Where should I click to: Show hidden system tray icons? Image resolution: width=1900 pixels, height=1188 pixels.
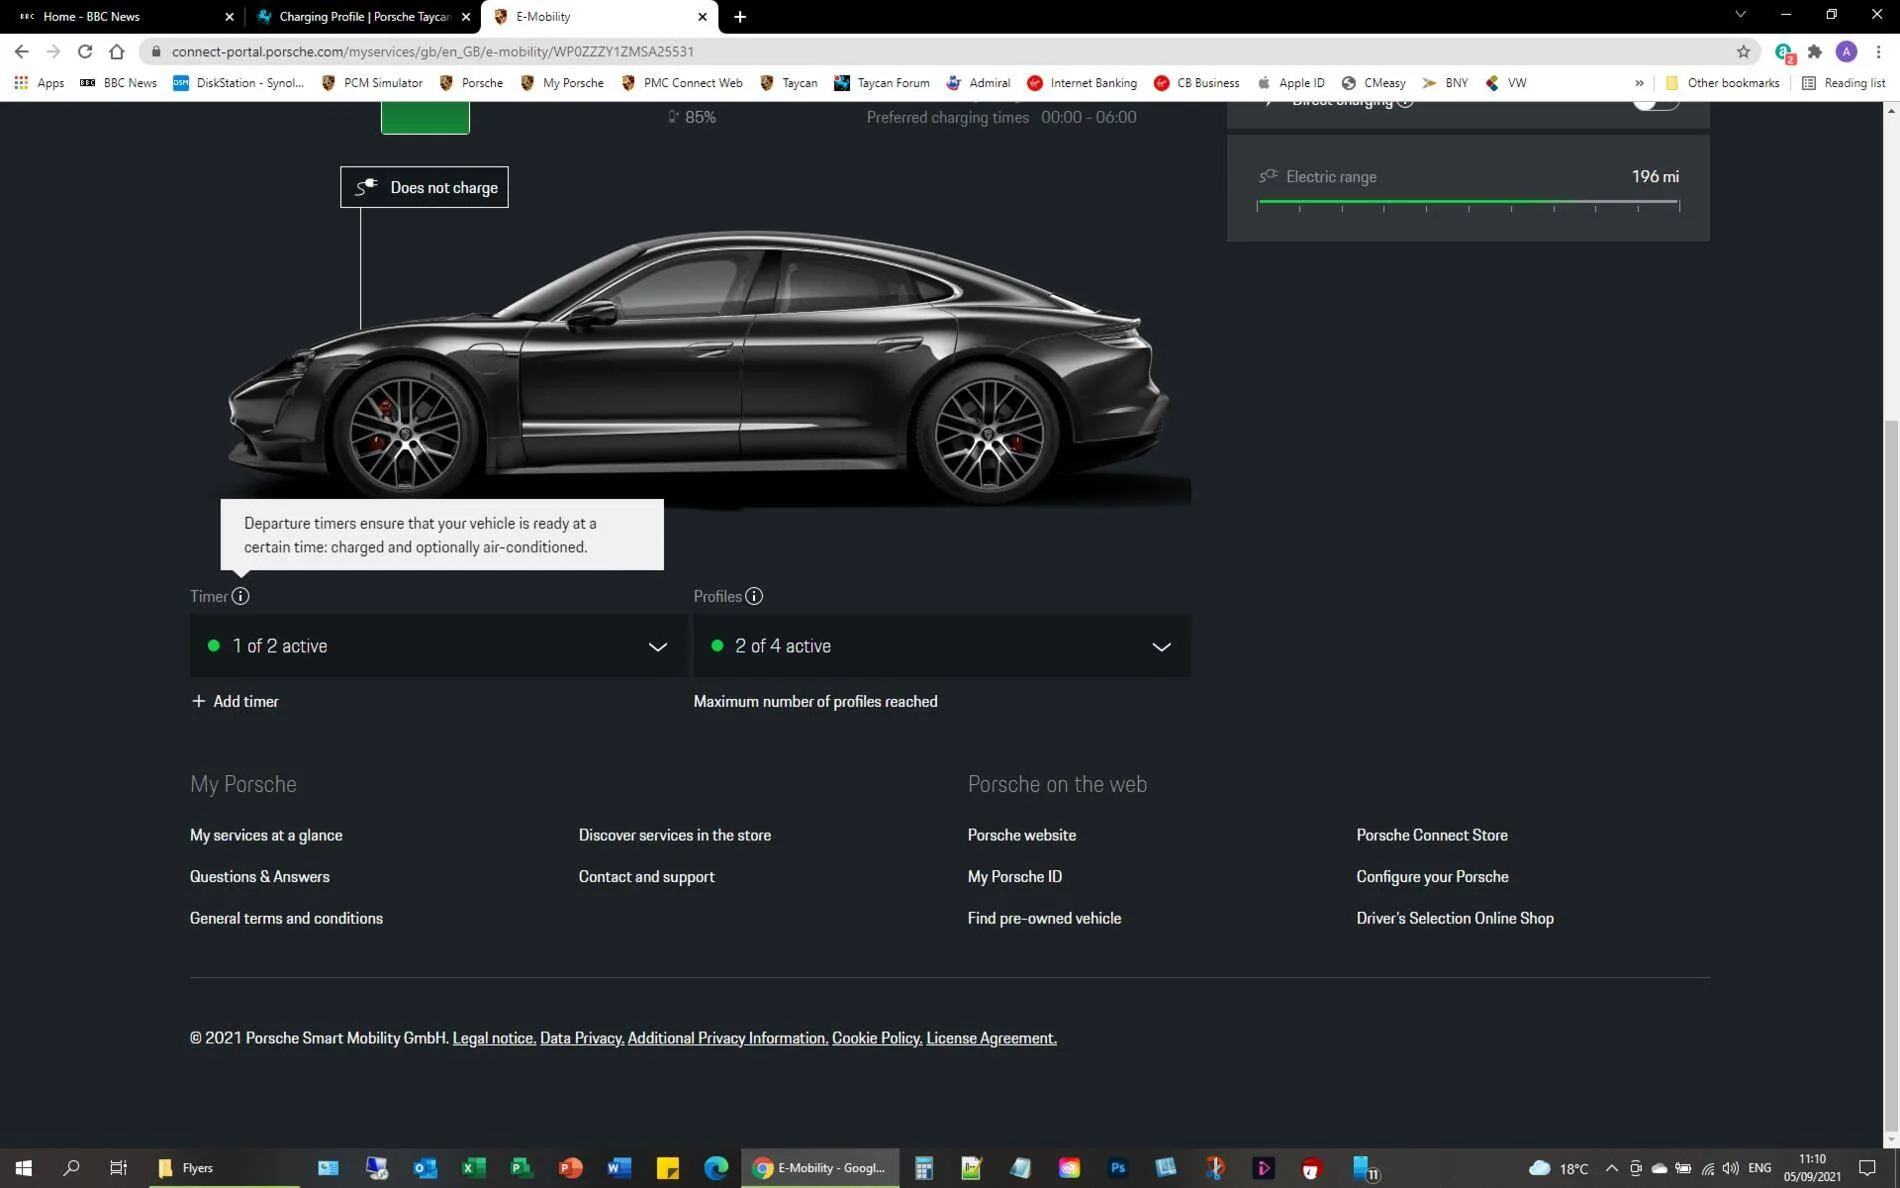1611,1167
